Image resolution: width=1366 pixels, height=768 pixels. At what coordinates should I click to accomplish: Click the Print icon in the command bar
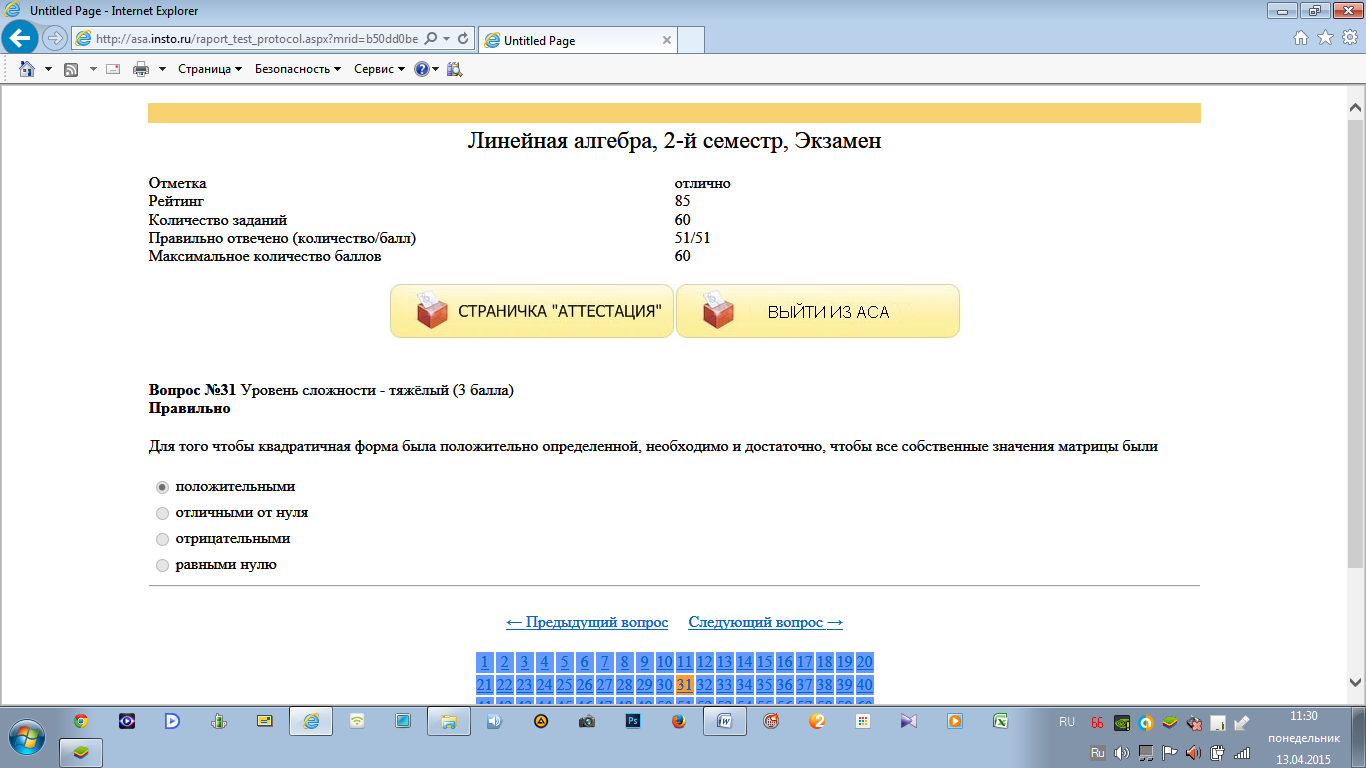tap(141, 69)
